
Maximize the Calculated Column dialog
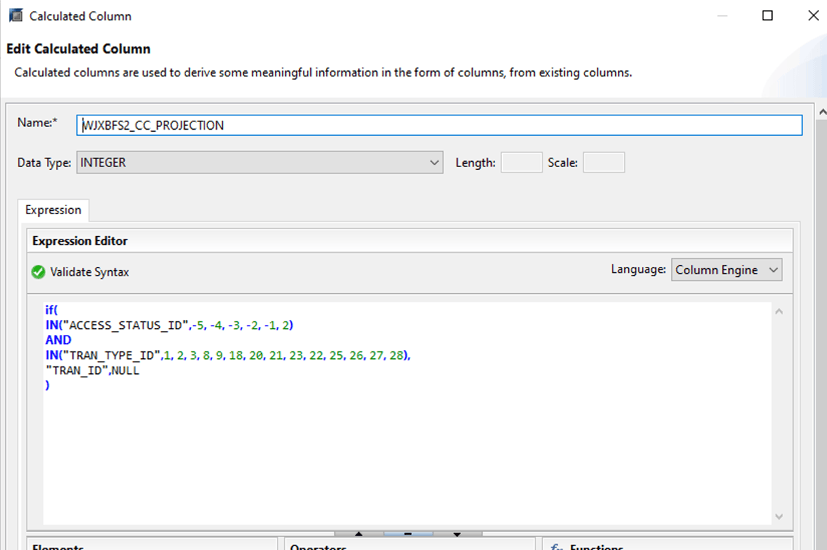pyautogui.click(x=767, y=16)
